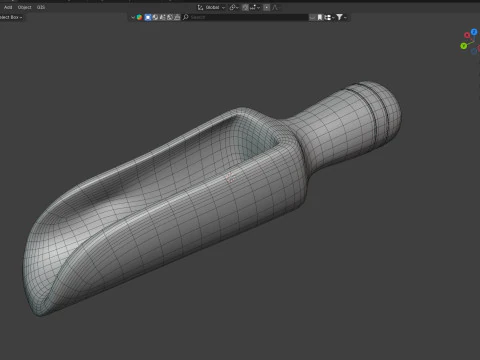Click the bookmark icon
Image resolution: width=480 pixels, height=360 pixels.
pyautogui.click(x=320, y=17)
